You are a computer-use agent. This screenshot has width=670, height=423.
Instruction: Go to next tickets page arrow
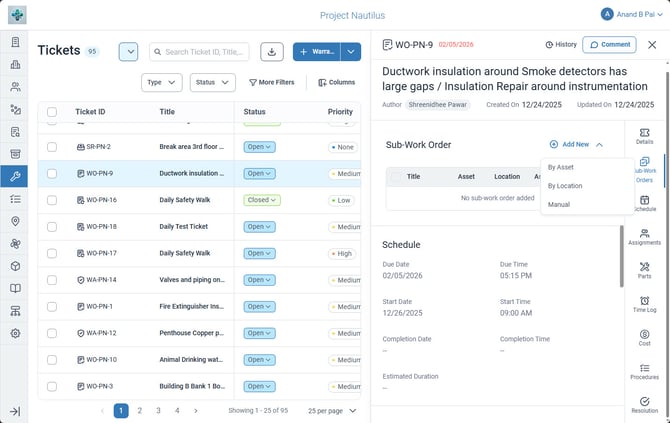pos(196,411)
